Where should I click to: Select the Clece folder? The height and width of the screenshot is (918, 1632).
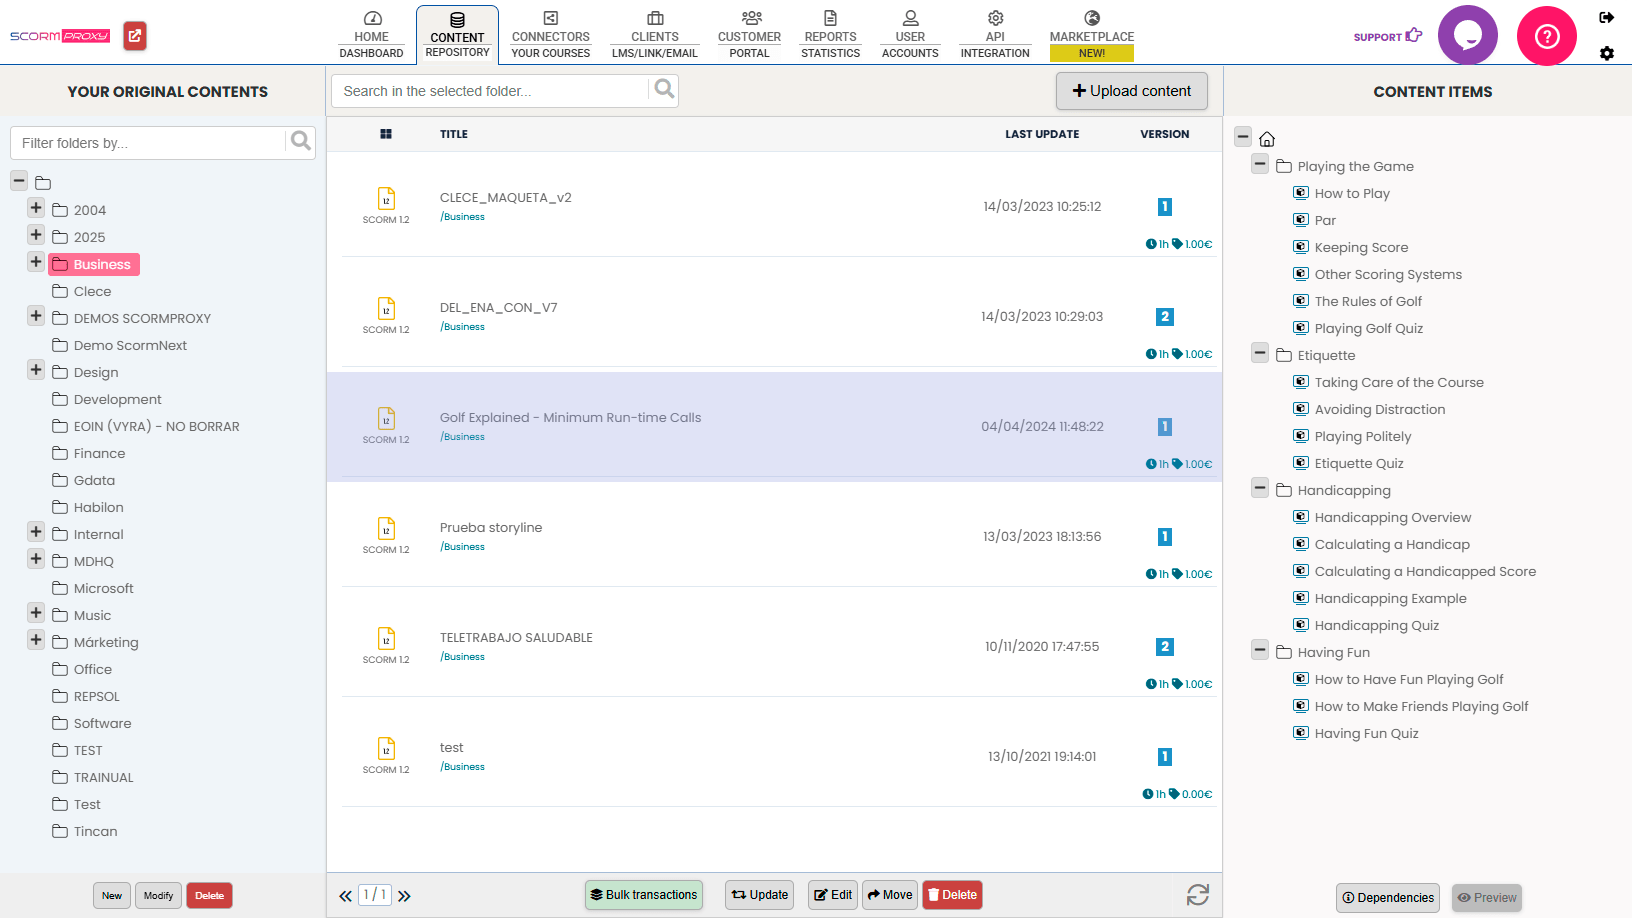tap(92, 291)
